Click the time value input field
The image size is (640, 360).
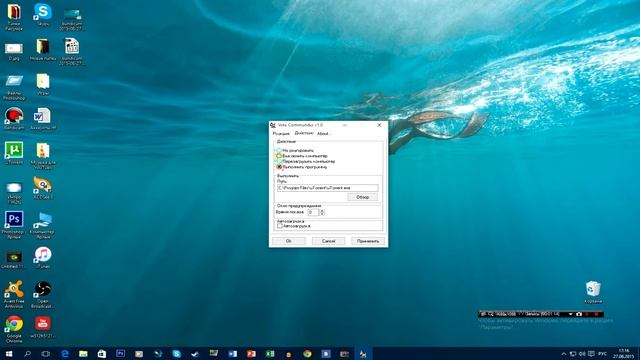(313, 212)
